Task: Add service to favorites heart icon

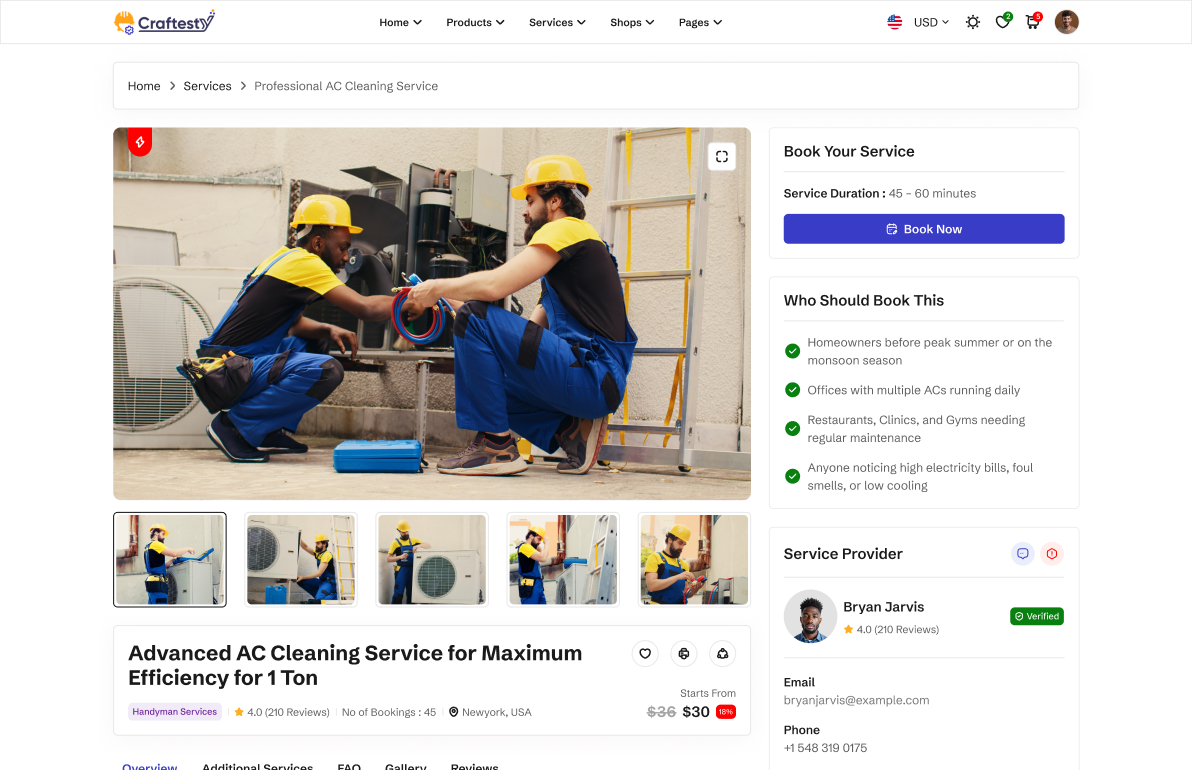Action: coord(645,653)
